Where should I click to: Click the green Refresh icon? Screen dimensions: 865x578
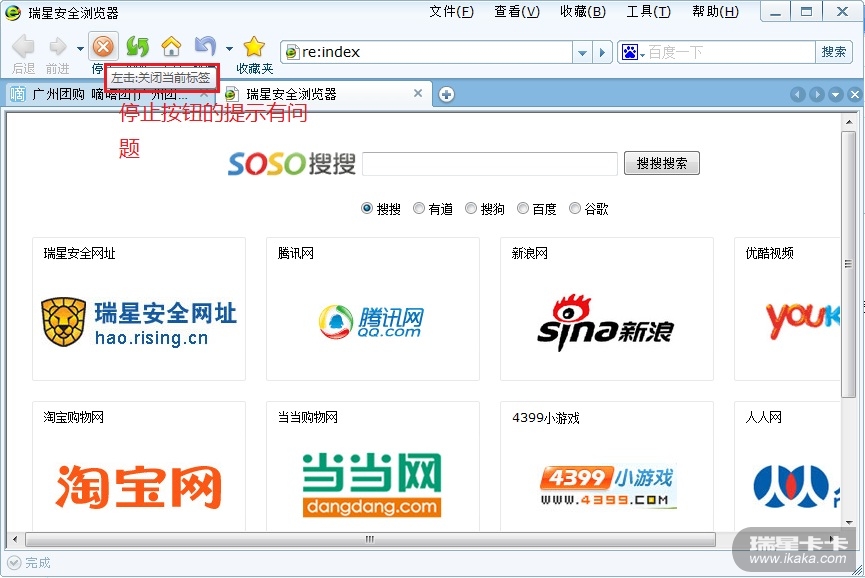pyautogui.click(x=137, y=46)
